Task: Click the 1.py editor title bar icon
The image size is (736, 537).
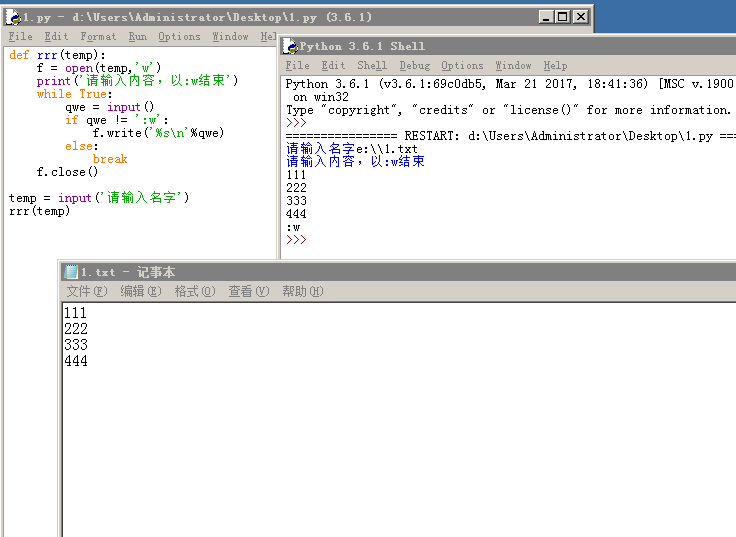Action: pyautogui.click(x=12, y=17)
